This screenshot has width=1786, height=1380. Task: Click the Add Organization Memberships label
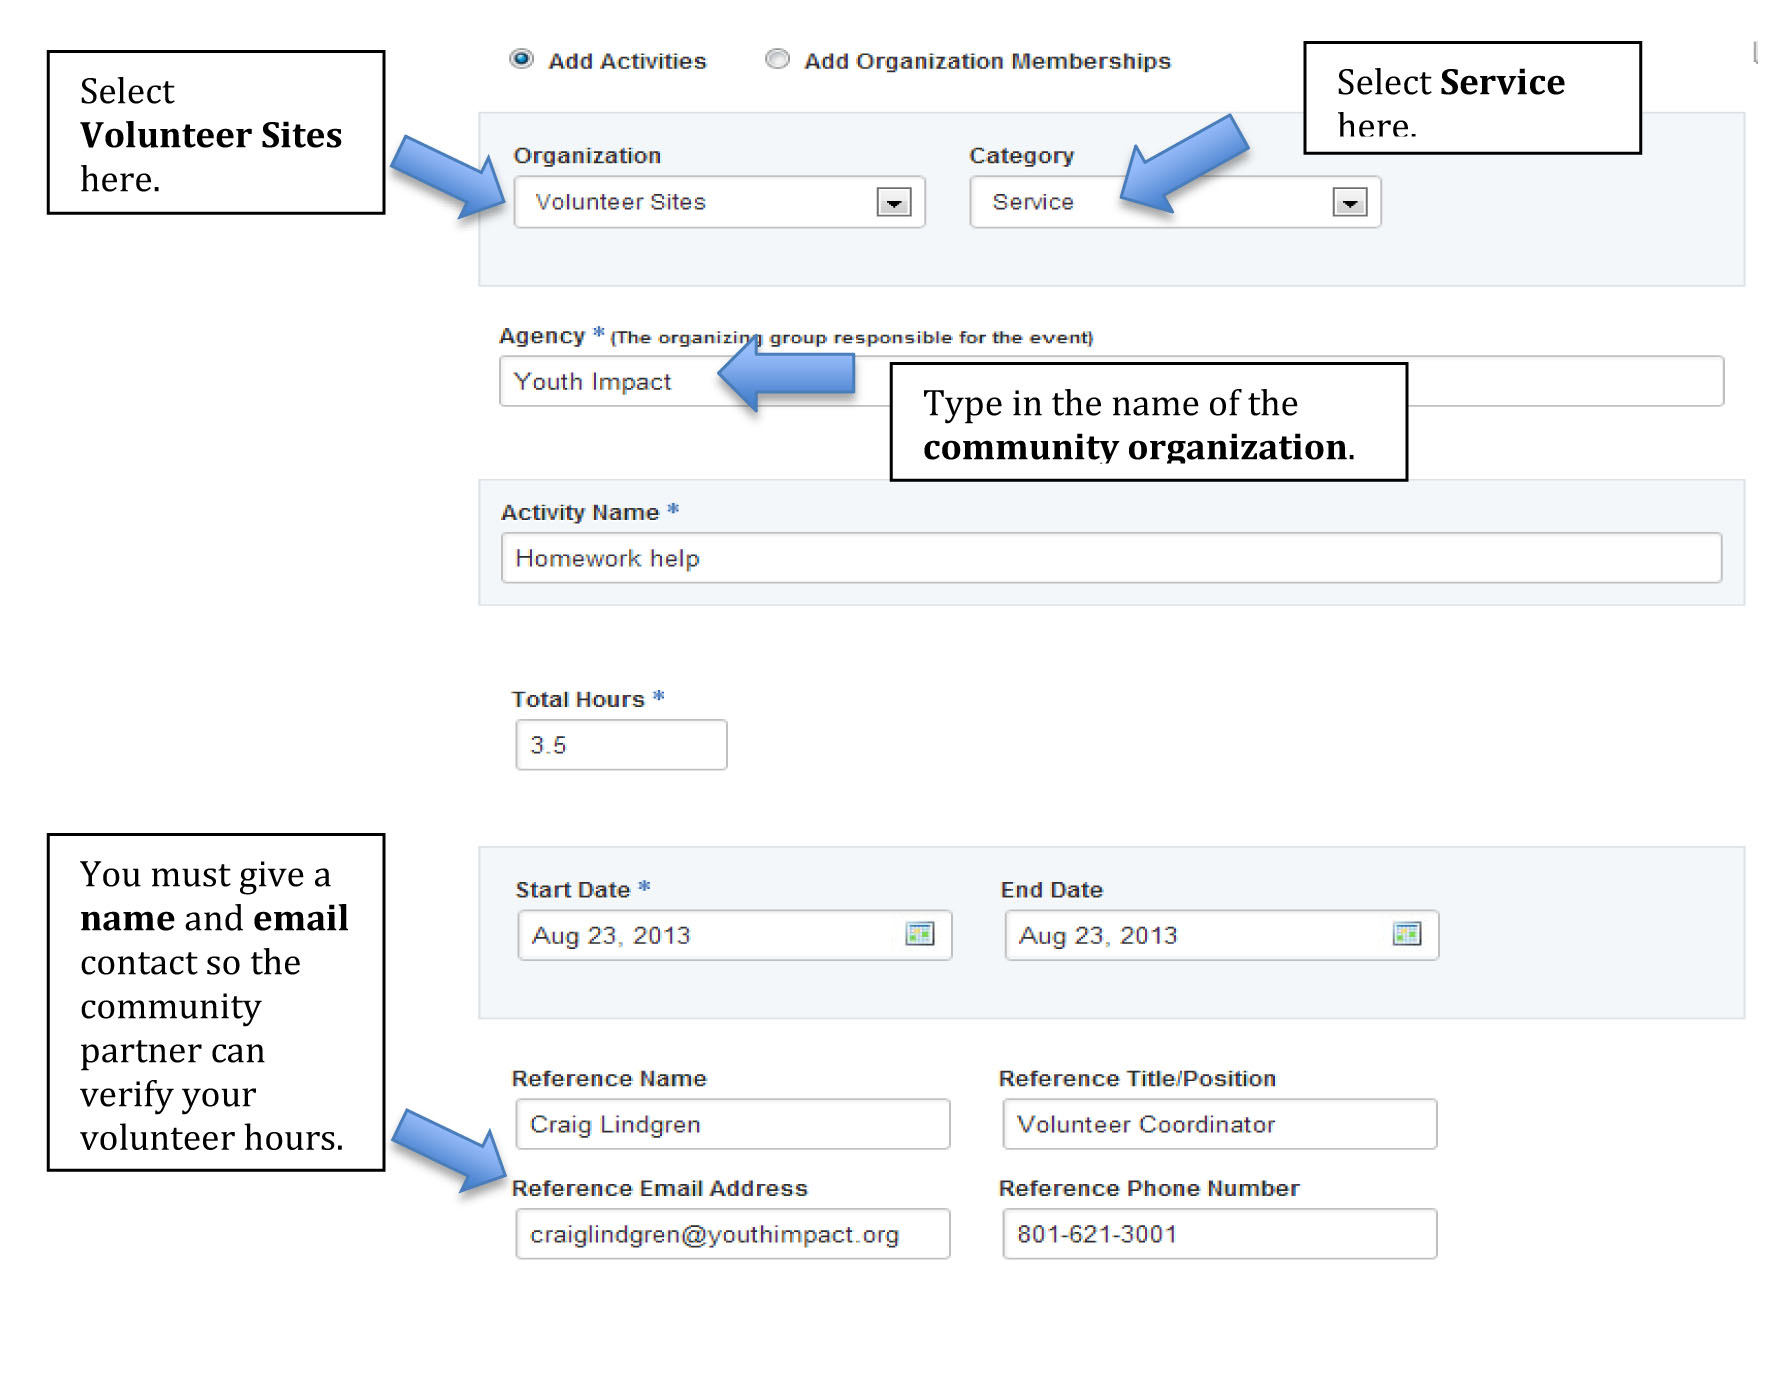click(987, 61)
